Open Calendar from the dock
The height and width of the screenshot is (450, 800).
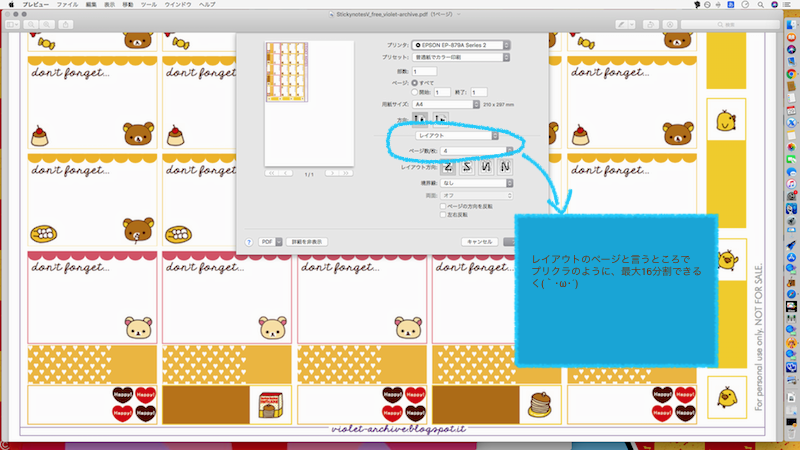(791, 111)
